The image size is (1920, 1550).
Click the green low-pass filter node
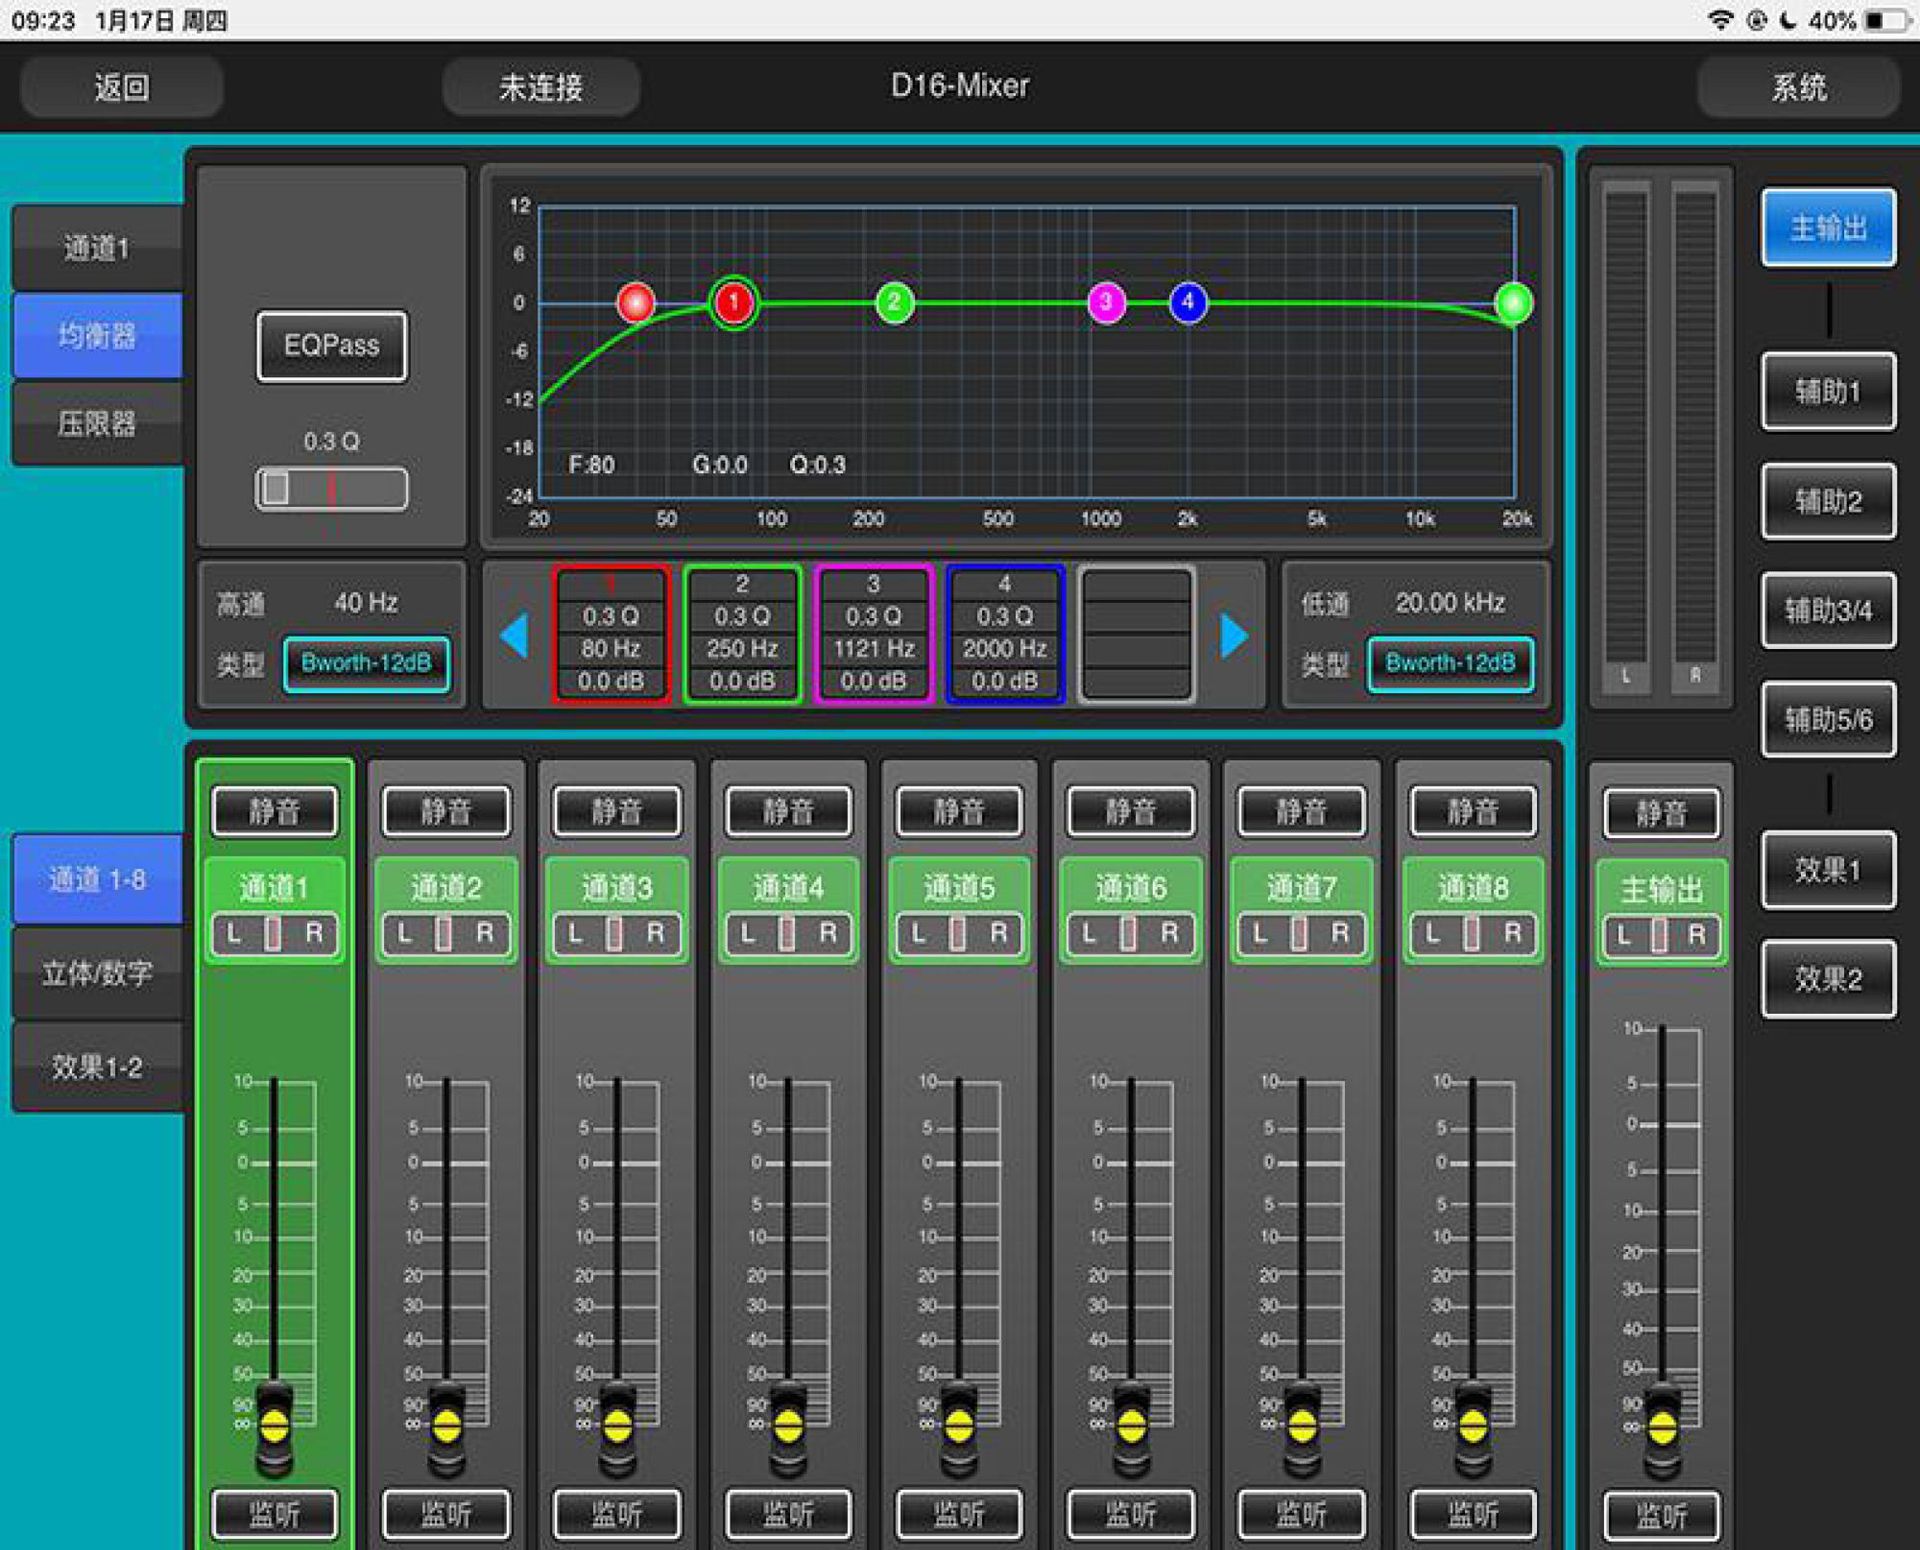click(1513, 303)
